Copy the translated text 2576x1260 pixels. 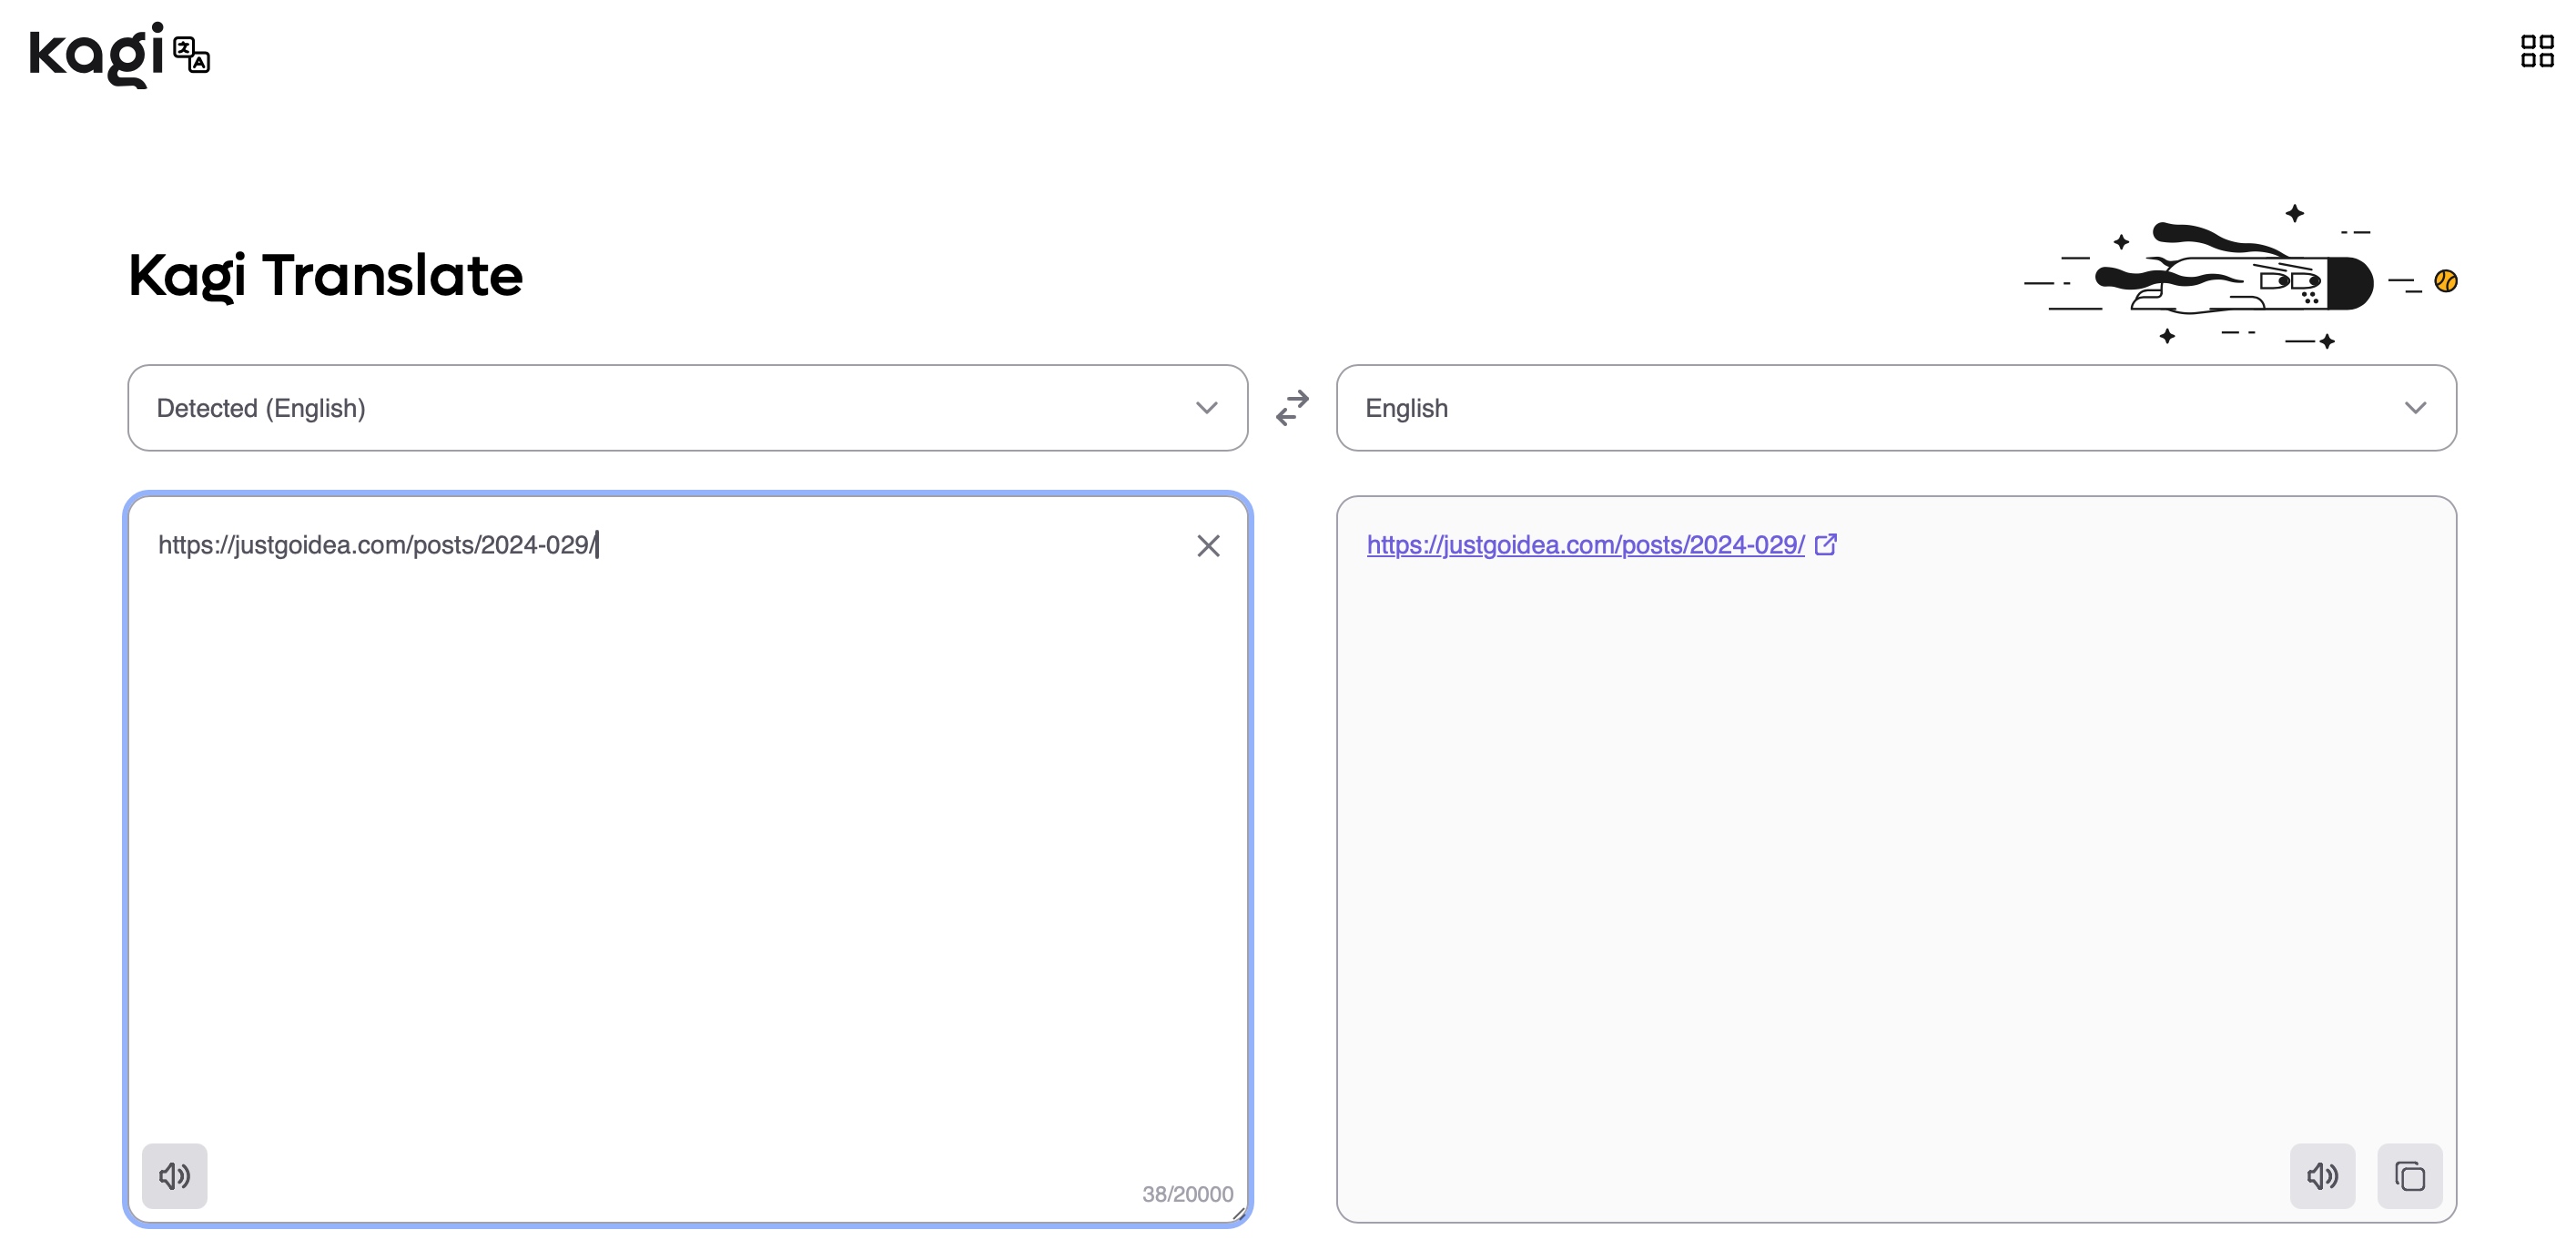pyautogui.click(x=2410, y=1176)
